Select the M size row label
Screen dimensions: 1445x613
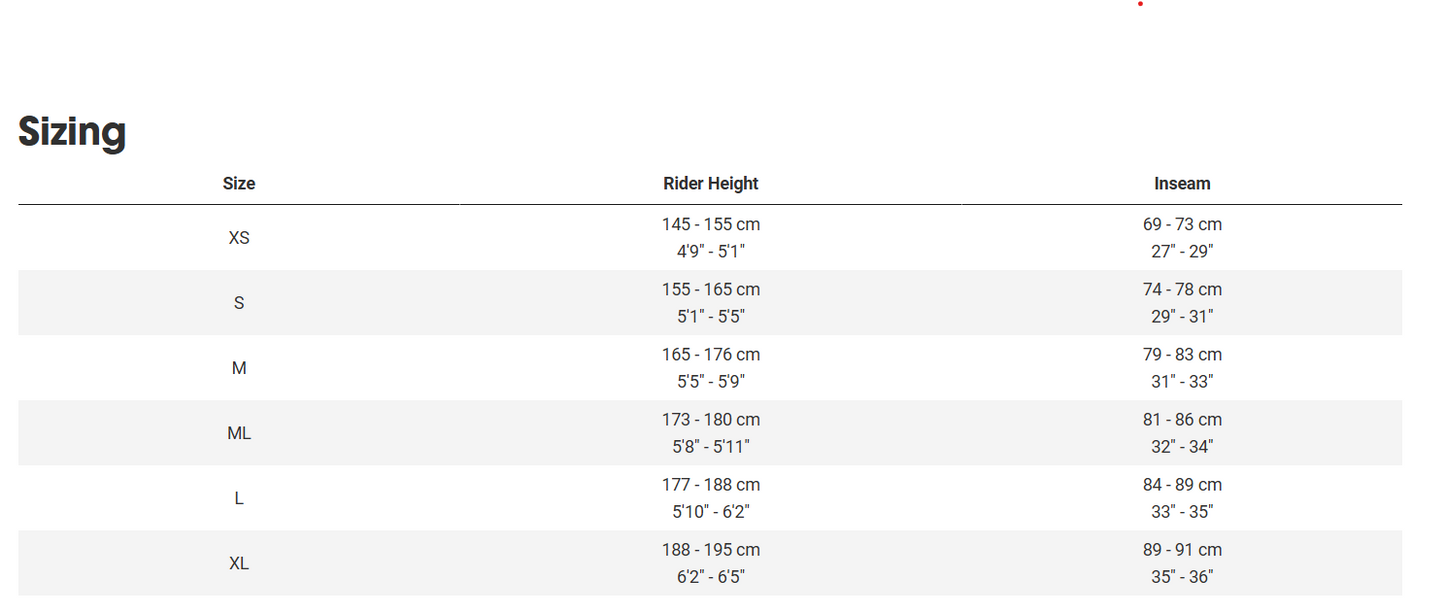pos(239,368)
